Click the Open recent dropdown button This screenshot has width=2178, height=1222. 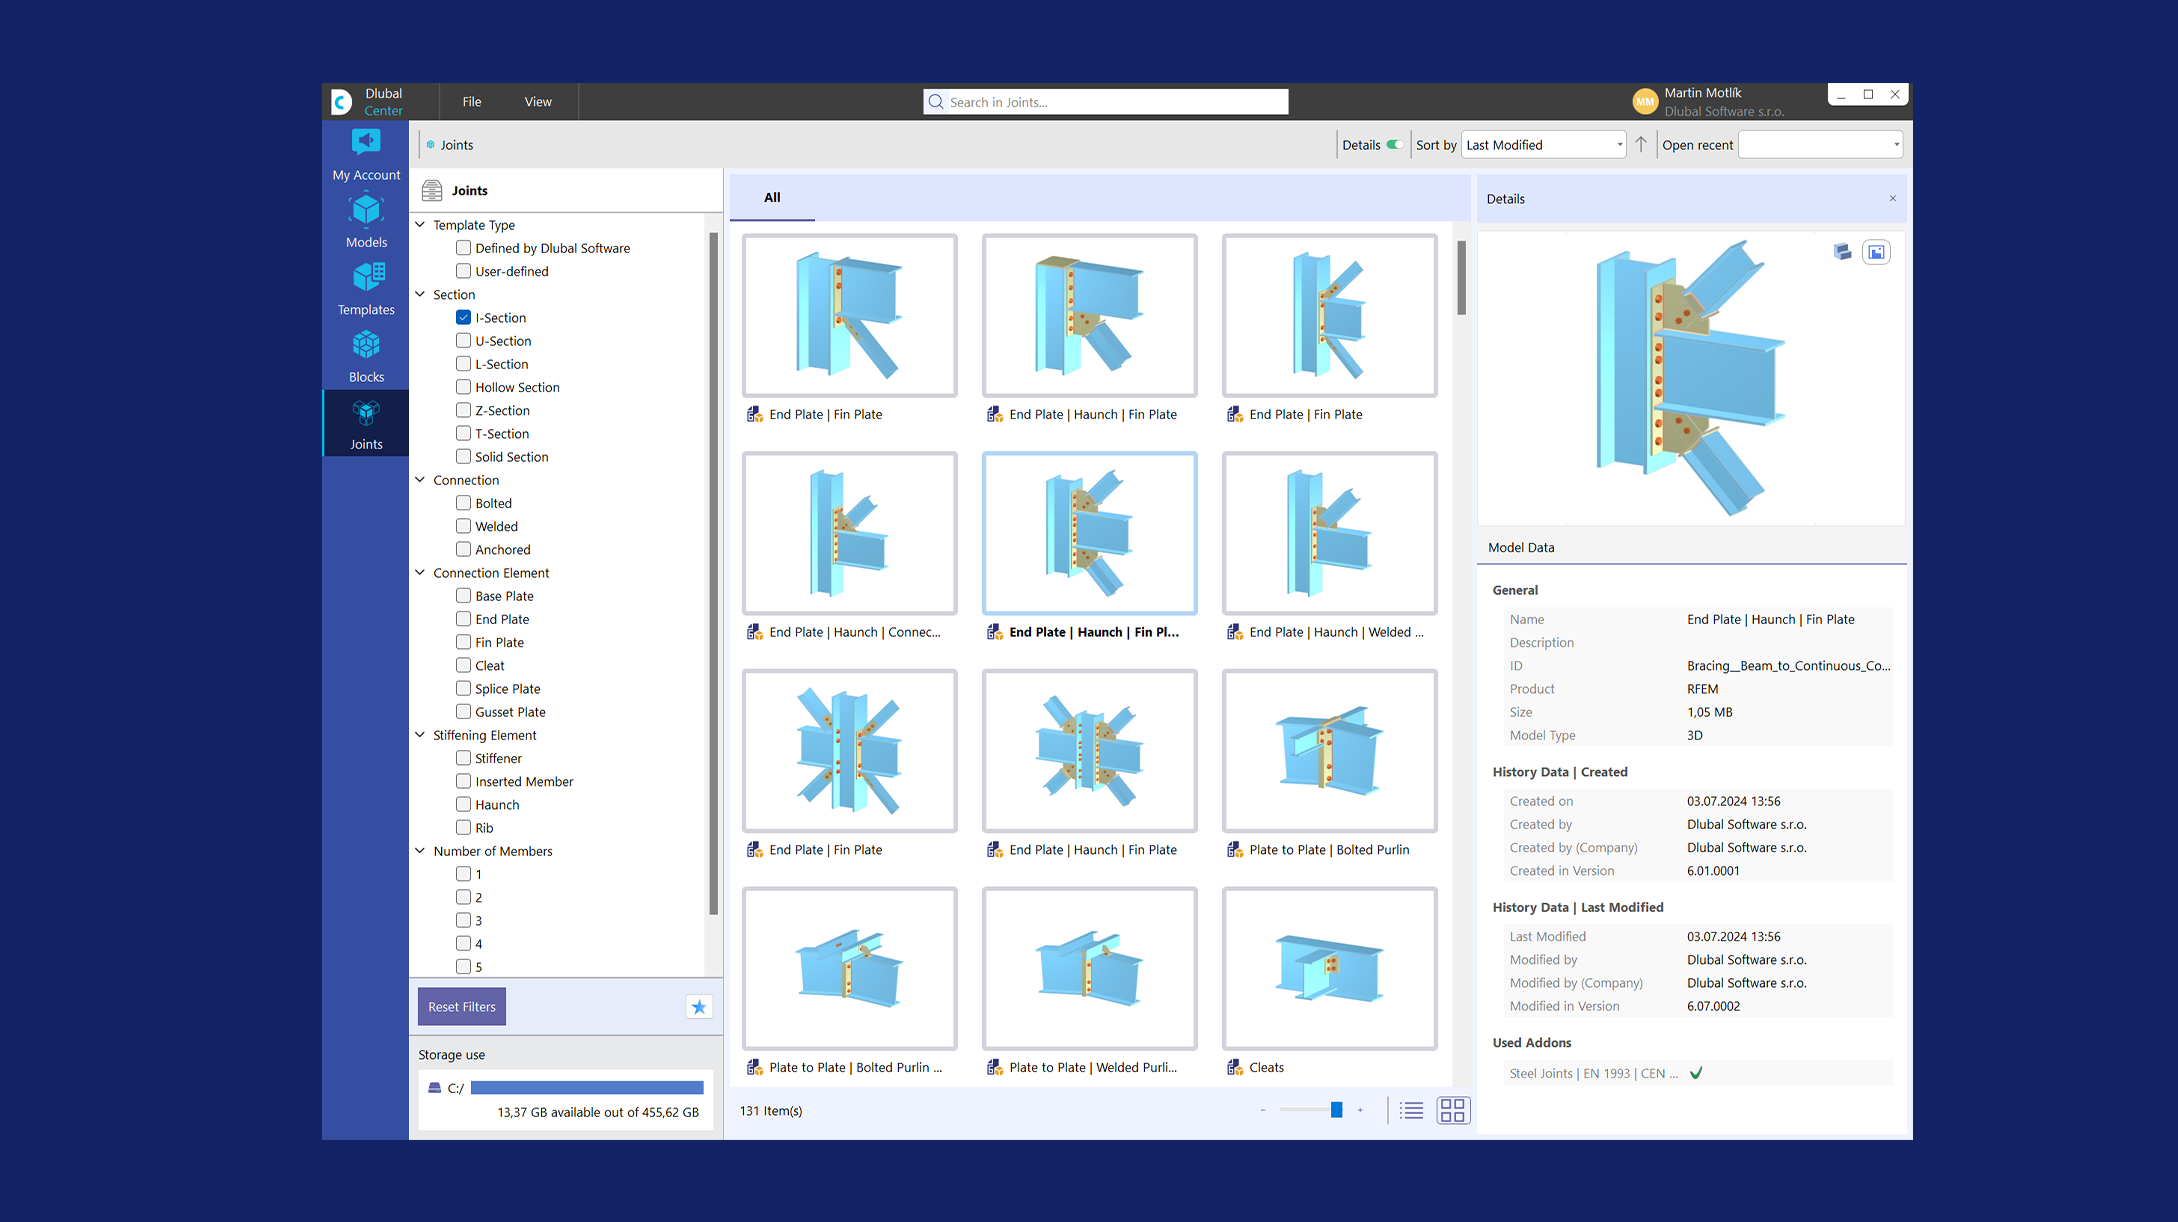pyautogui.click(x=1892, y=145)
